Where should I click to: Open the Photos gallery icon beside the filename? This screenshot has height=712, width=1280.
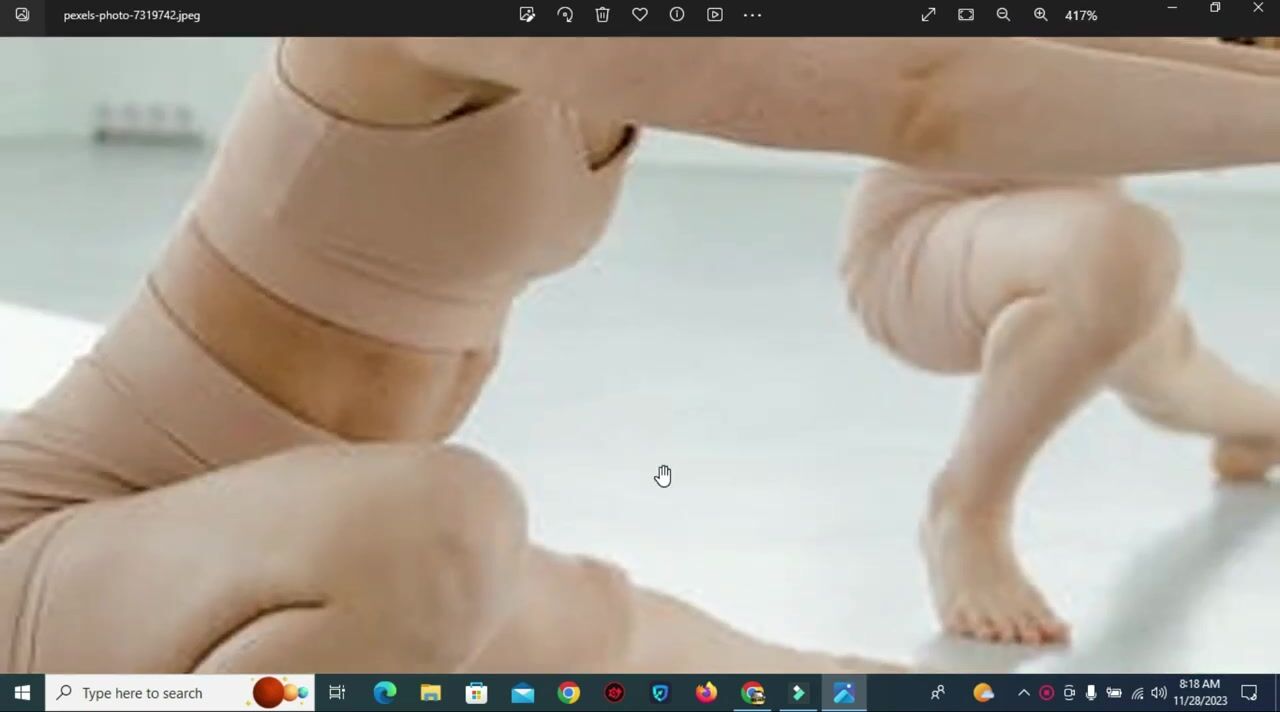coord(22,15)
